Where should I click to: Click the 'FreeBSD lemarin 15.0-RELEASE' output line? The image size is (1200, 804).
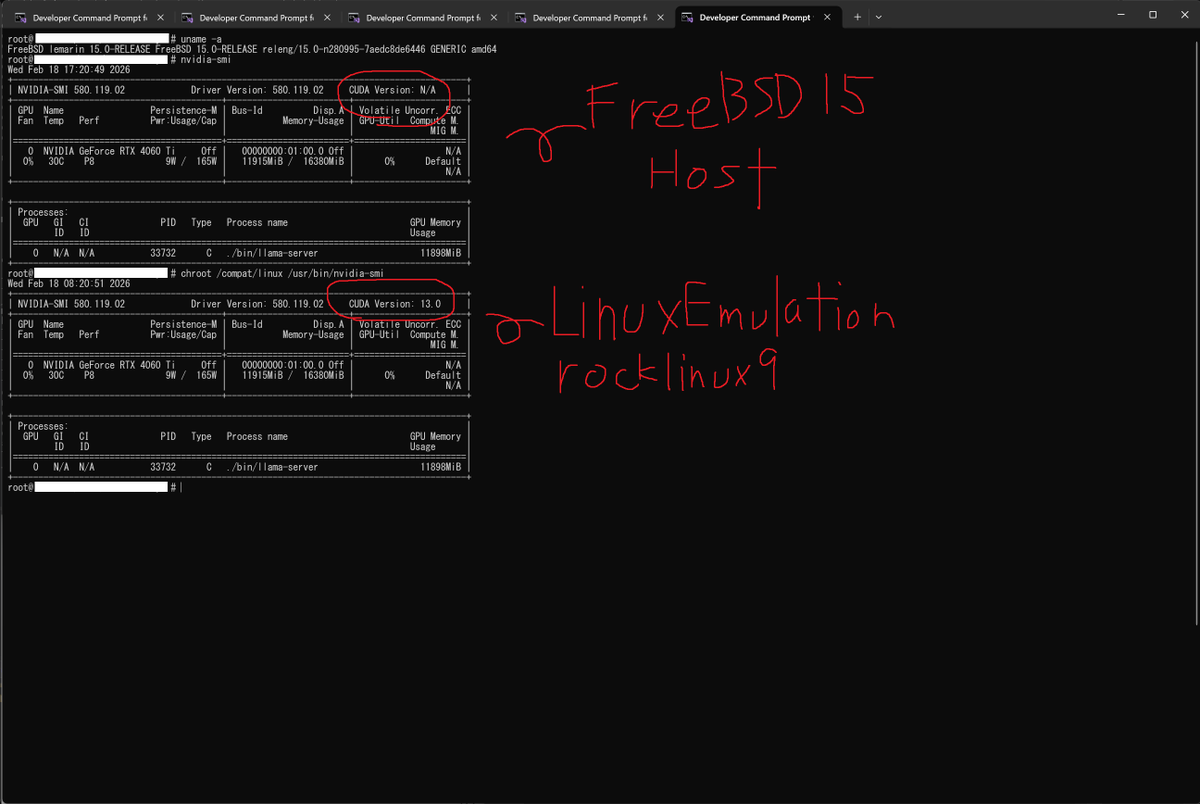252,49
